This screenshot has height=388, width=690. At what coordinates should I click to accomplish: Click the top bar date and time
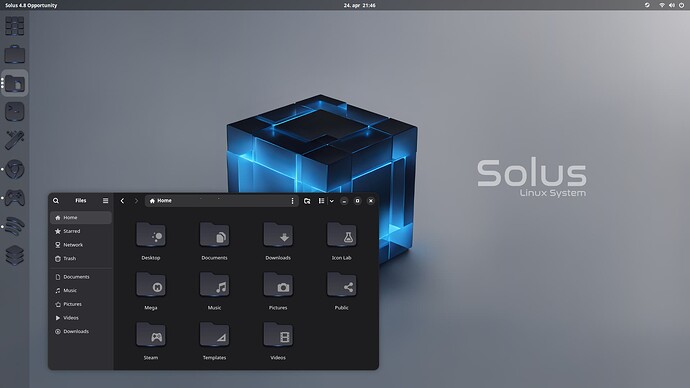[360, 5]
